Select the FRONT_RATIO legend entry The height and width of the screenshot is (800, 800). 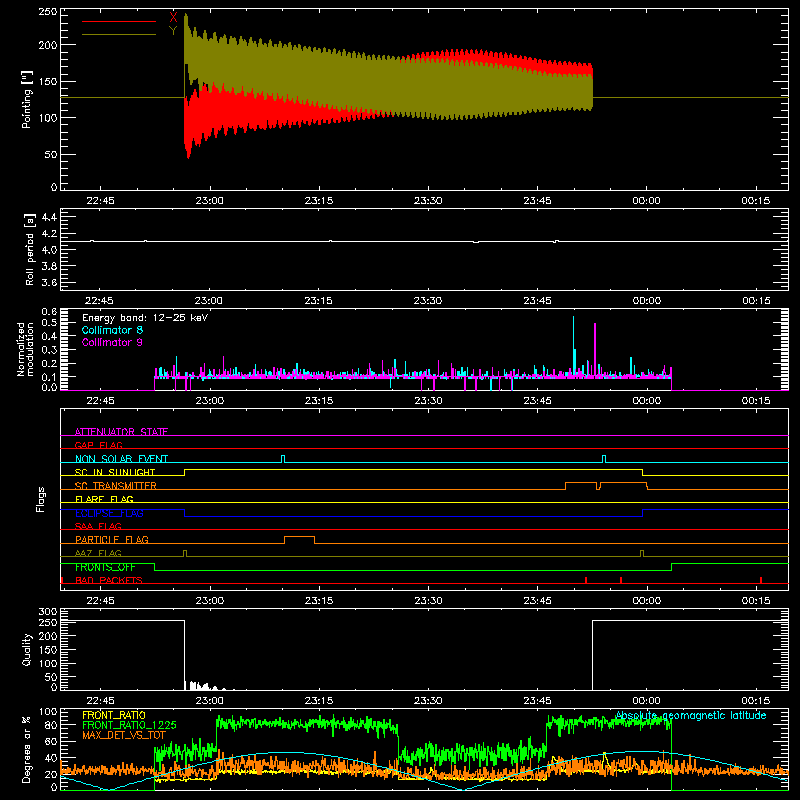114,715
